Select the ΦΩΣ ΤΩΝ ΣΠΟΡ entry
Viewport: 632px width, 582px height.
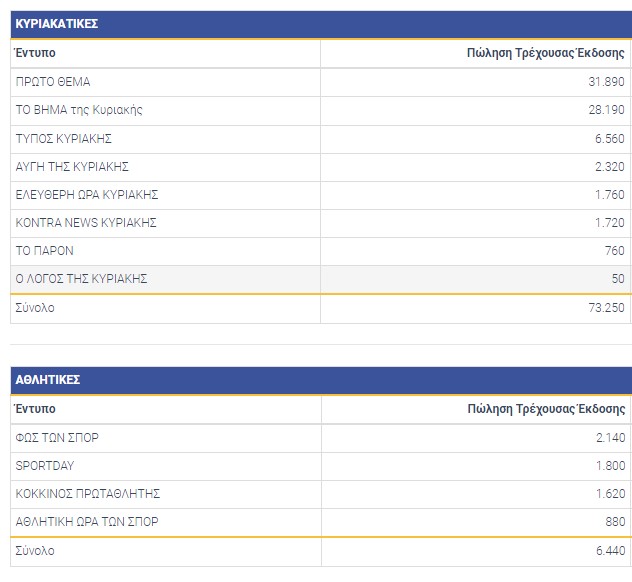tap(57, 437)
